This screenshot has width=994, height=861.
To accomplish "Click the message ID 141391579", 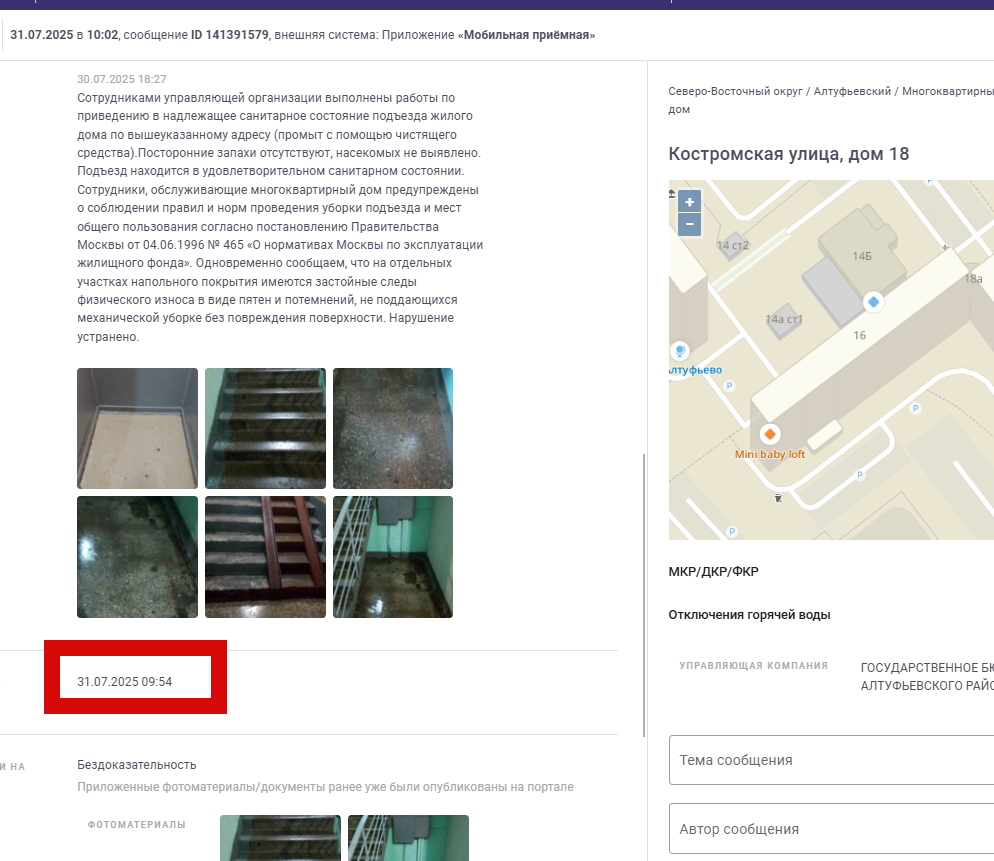I will [230, 35].
